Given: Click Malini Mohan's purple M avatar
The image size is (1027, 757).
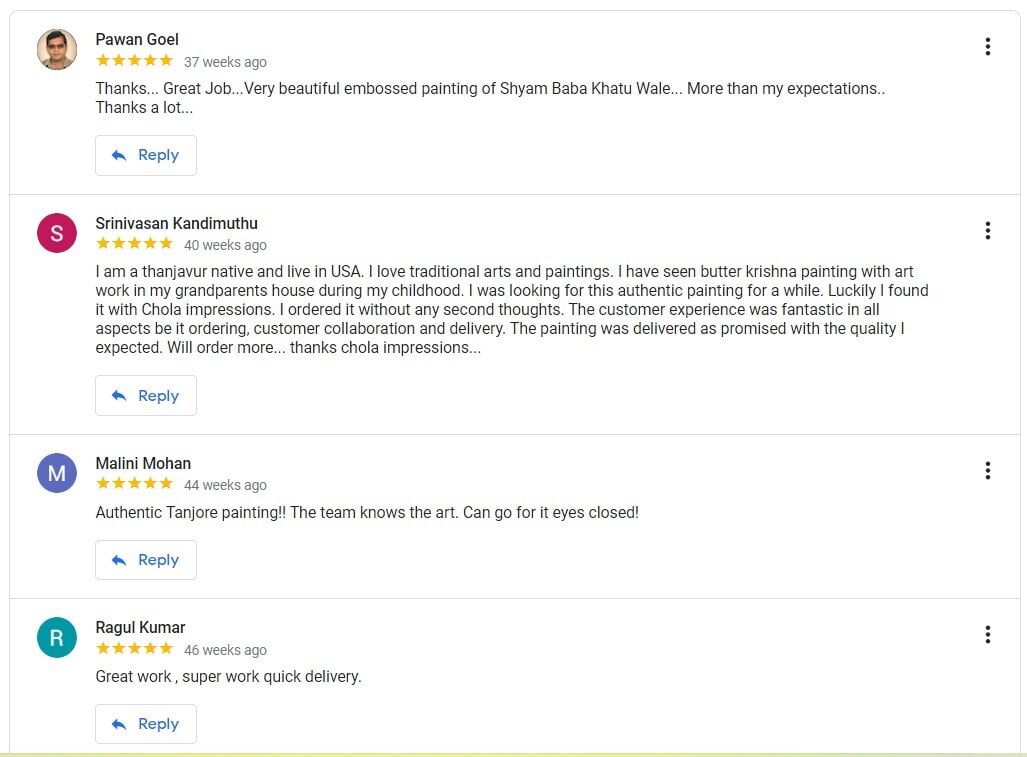Looking at the screenshot, I should [57, 473].
